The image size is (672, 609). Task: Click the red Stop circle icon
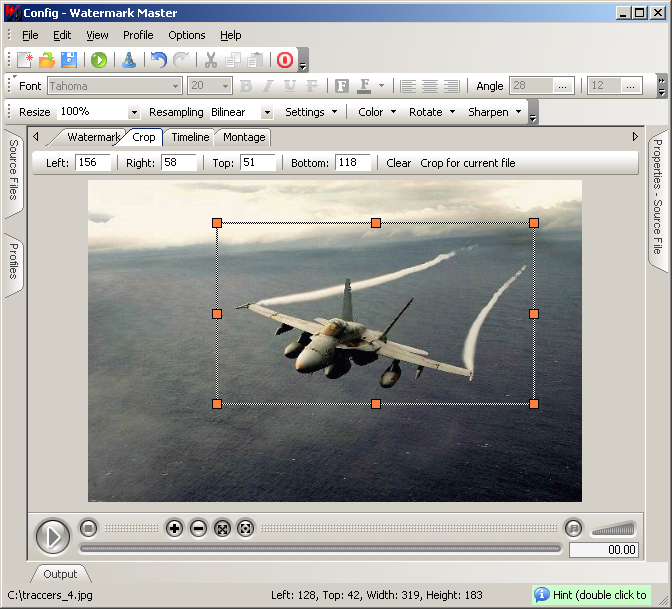tap(284, 60)
